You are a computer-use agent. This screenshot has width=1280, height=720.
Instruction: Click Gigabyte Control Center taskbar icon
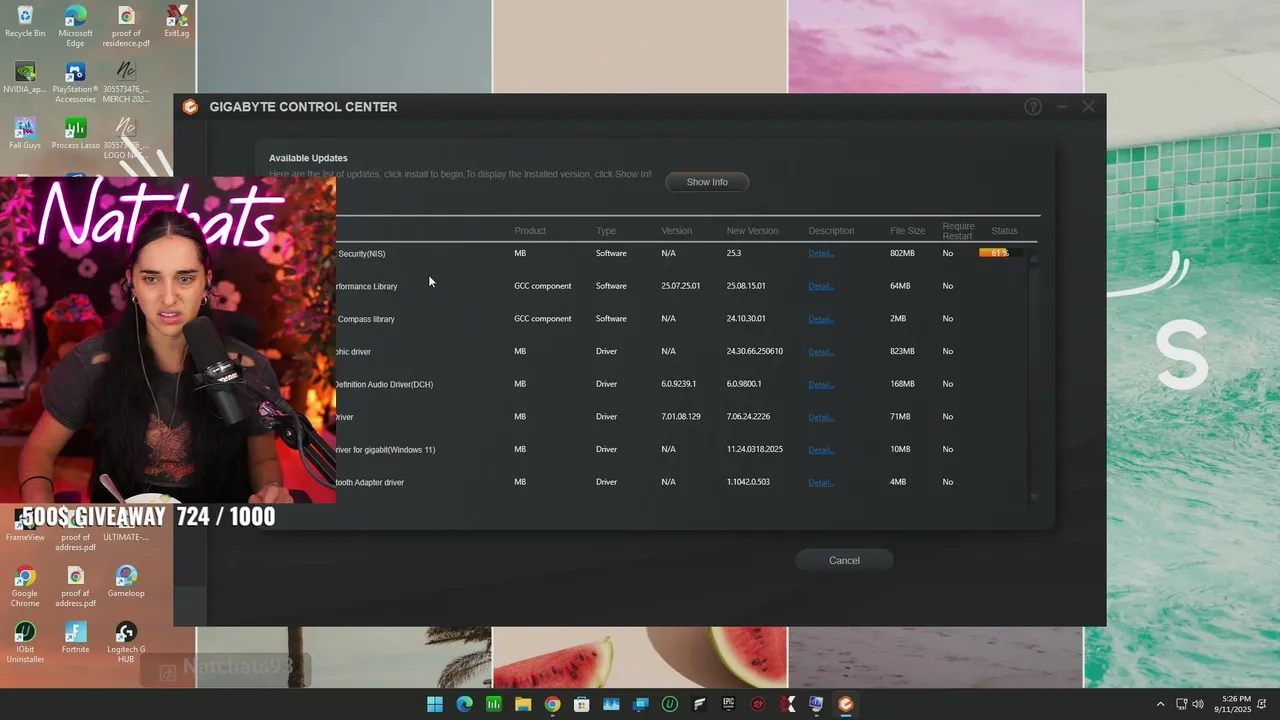click(845, 704)
